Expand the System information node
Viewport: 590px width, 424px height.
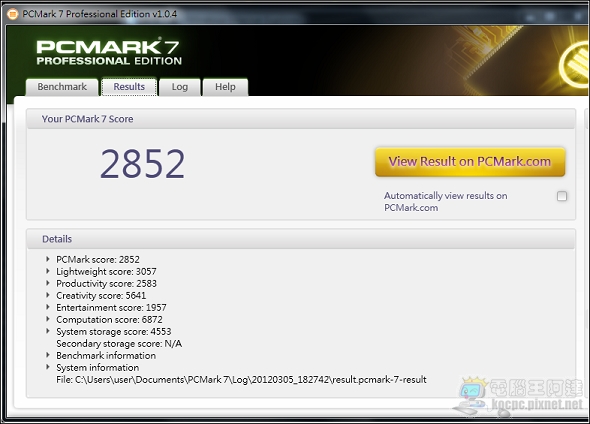tap(48, 367)
